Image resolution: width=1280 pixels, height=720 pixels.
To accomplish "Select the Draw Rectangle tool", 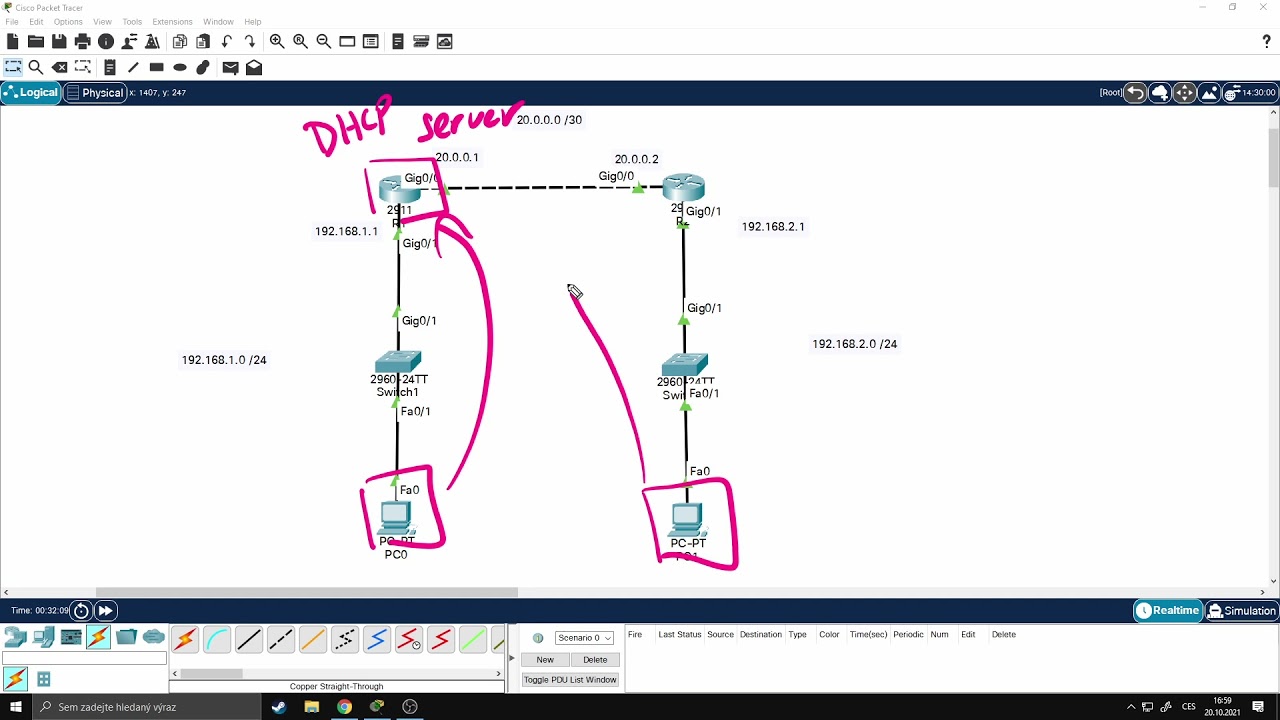I will click(x=156, y=67).
